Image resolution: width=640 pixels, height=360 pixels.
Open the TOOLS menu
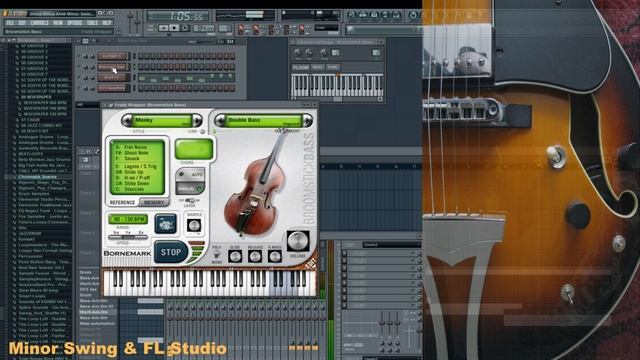[x=93, y=23]
